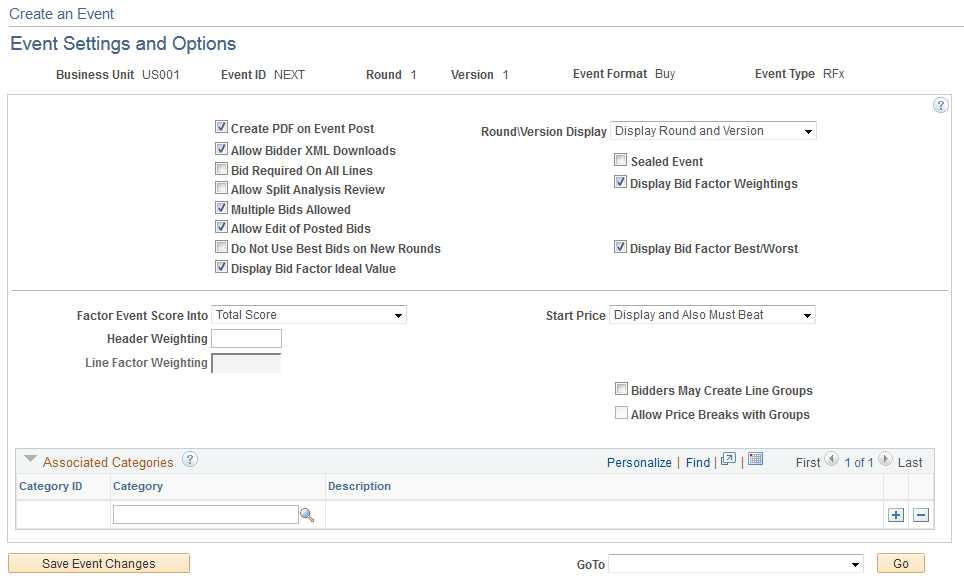Click Personalize link
This screenshot has height=580, width=964.
[639, 463]
